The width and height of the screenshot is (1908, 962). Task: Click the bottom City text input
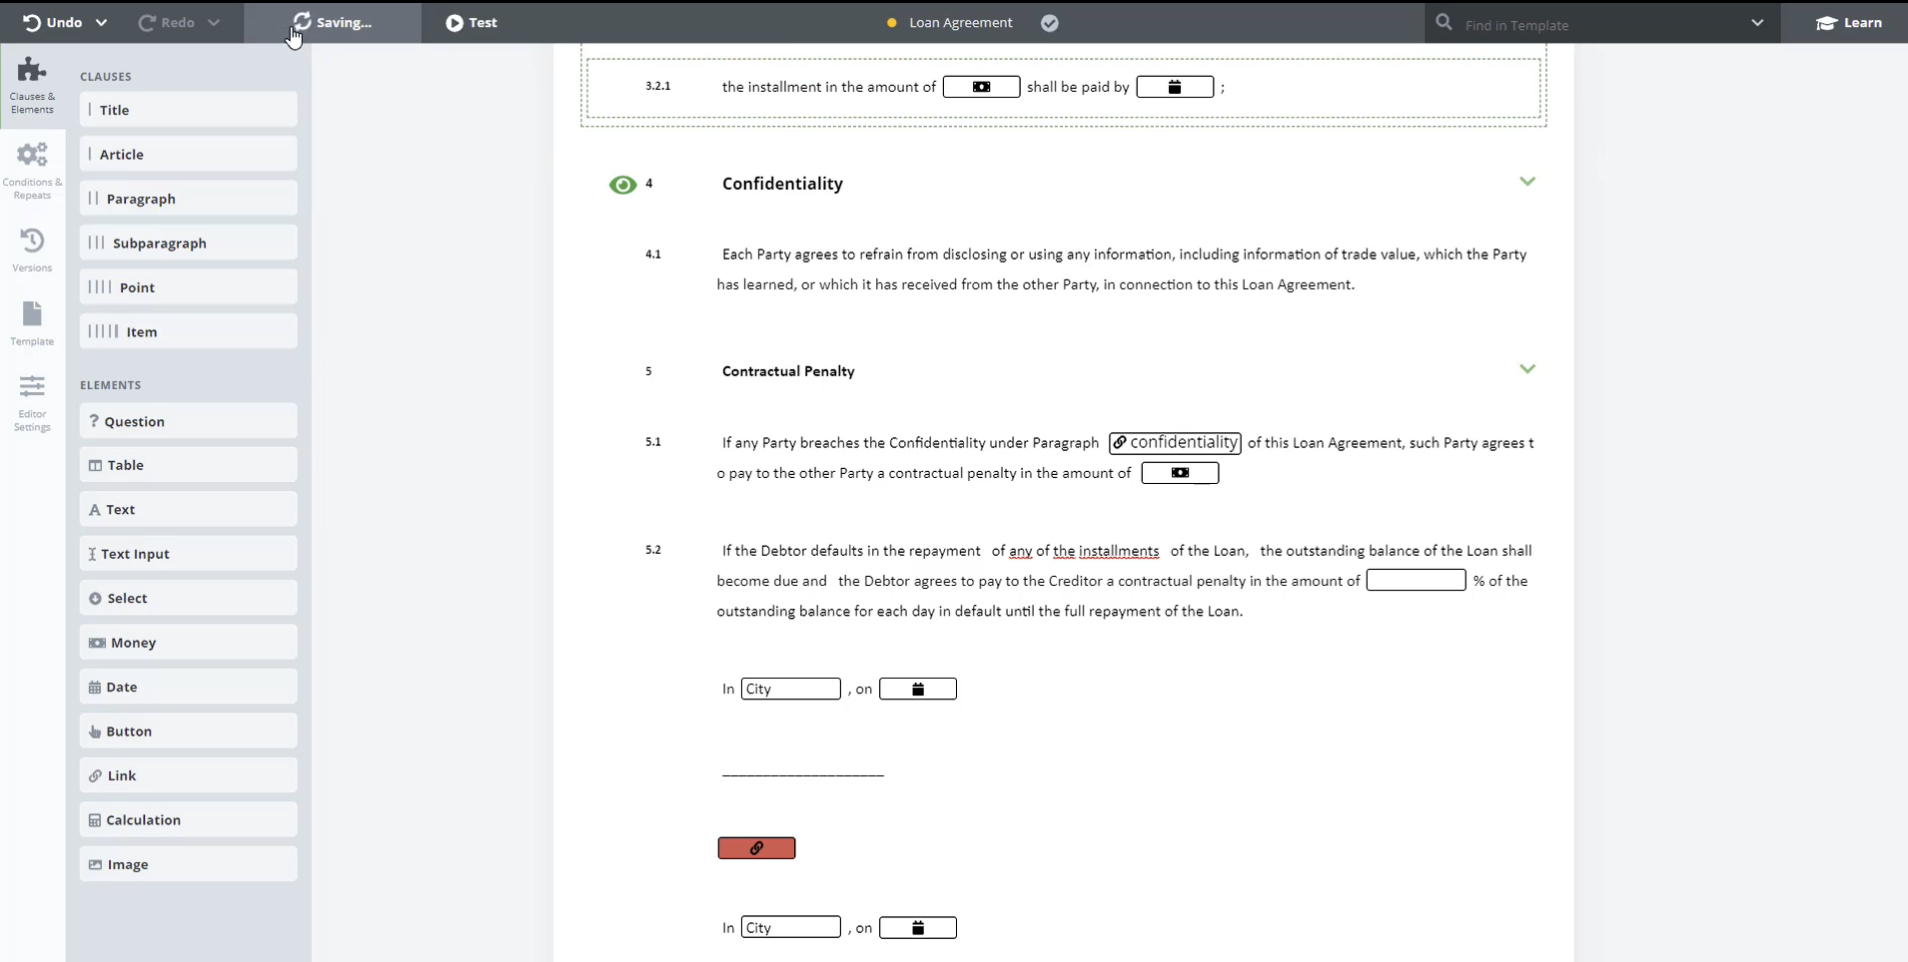(x=790, y=927)
